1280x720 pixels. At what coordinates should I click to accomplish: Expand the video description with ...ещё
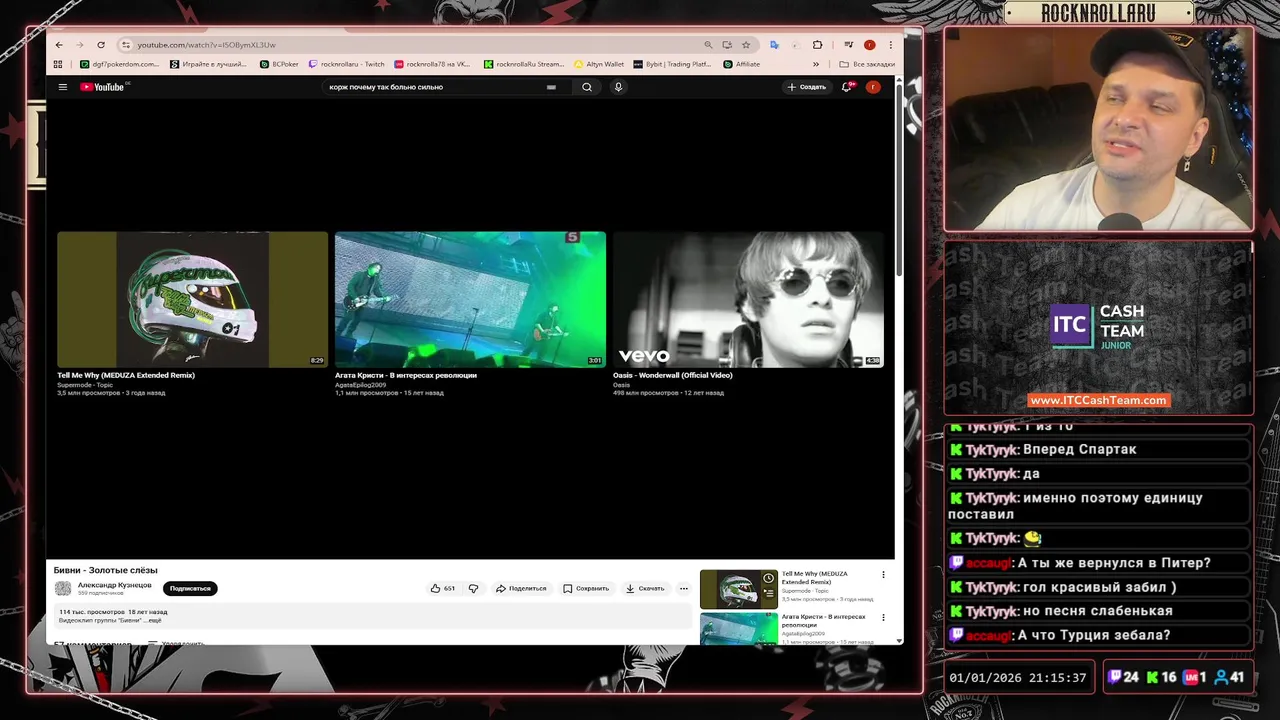click(152, 620)
